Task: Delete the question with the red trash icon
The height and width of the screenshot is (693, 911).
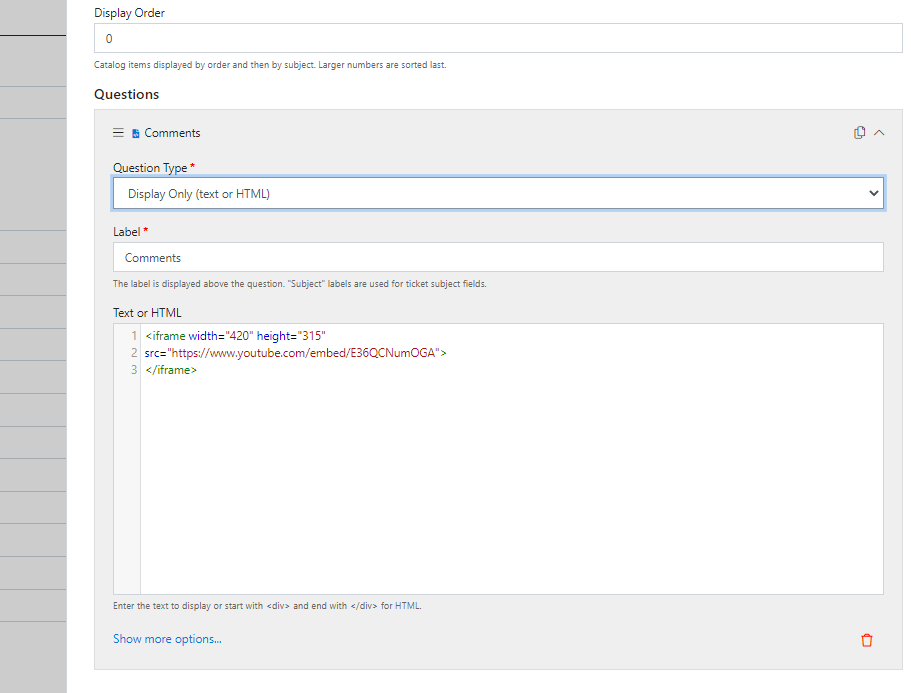Action: (866, 640)
